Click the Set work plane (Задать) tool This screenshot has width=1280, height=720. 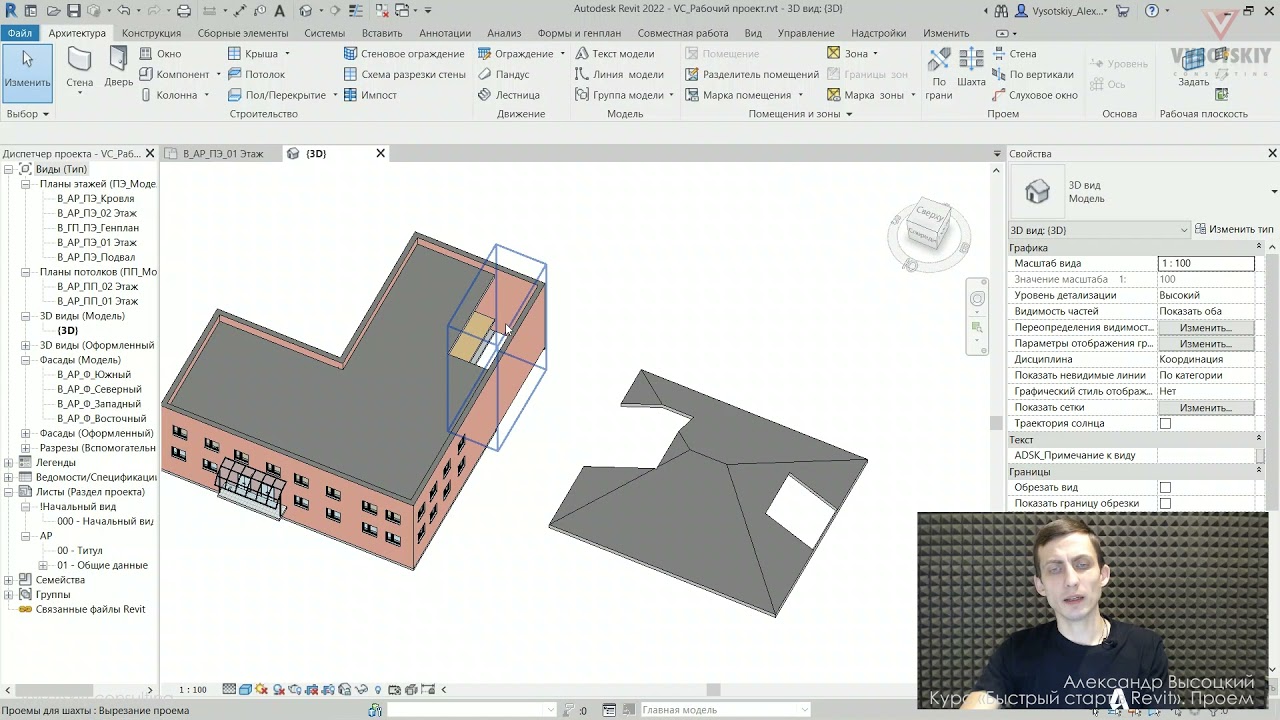(1193, 67)
